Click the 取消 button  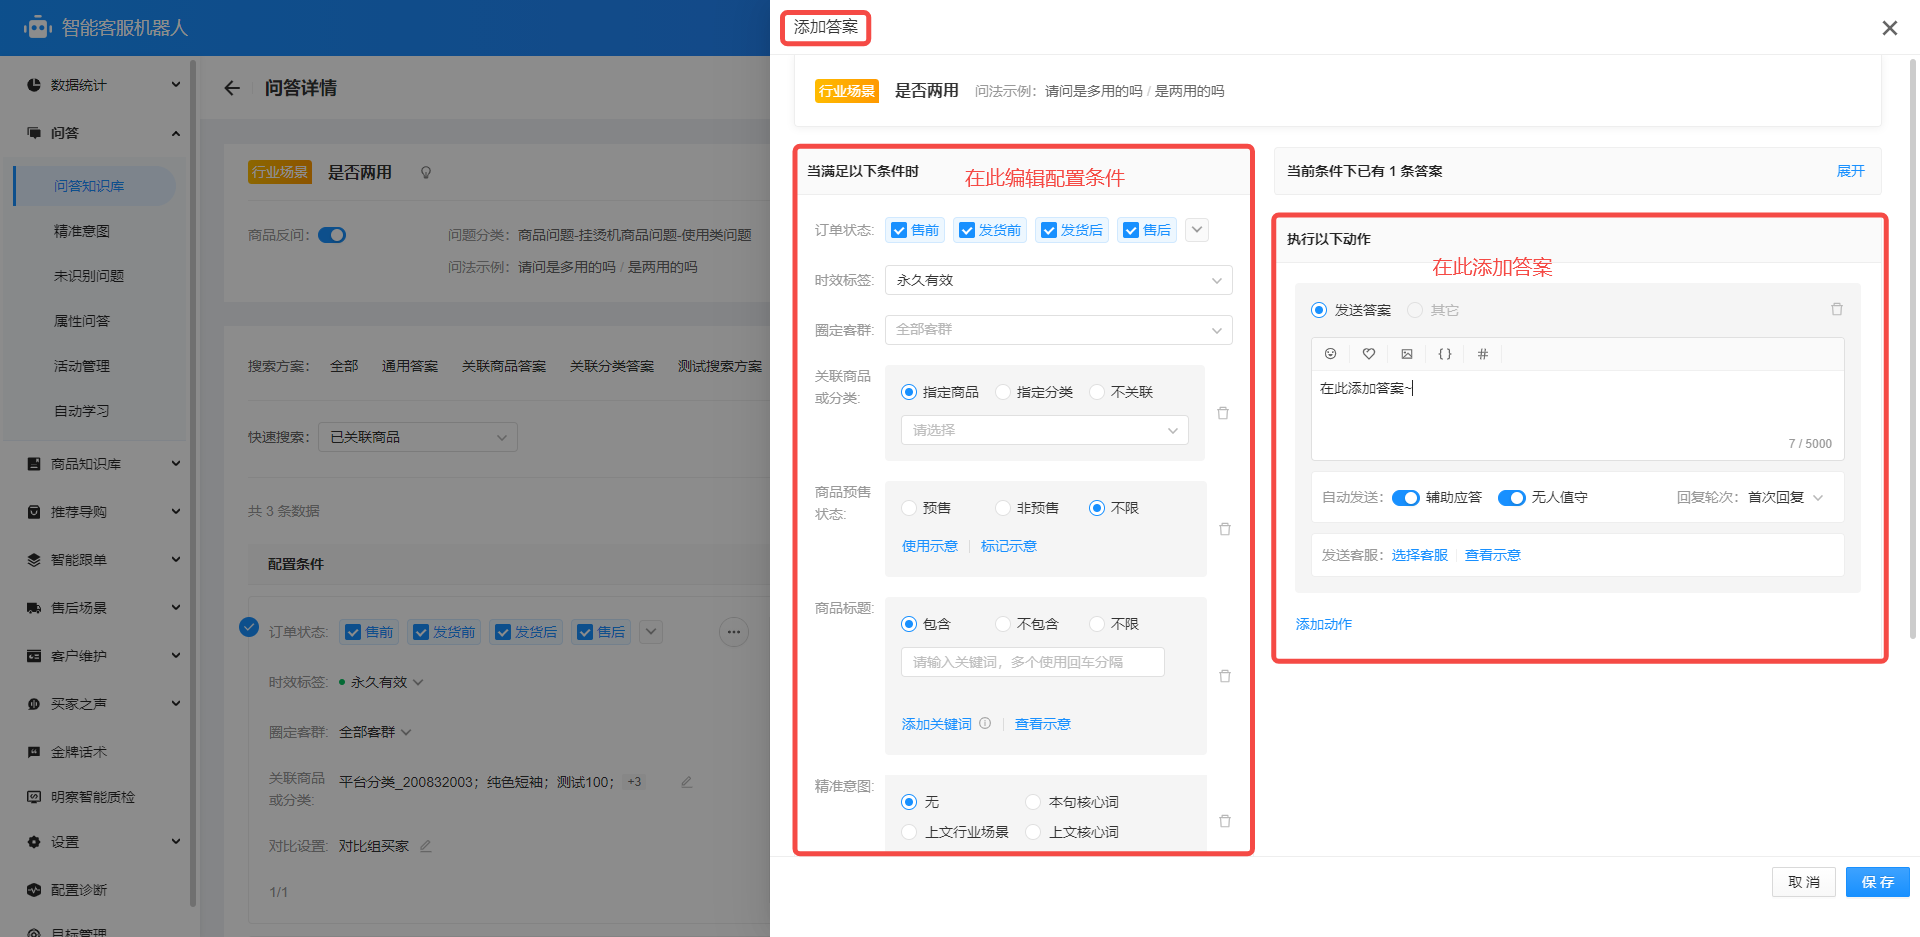(1803, 882)
